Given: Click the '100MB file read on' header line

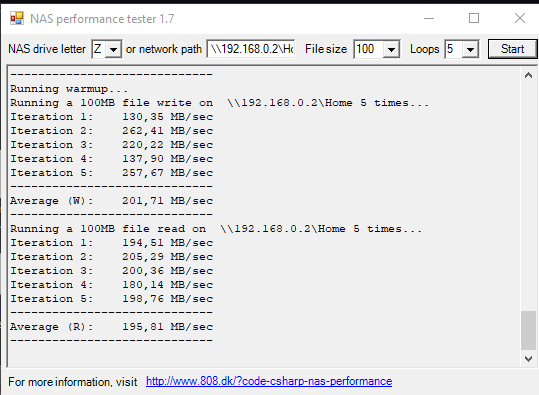Looking at the screenshot, I should pos(216,229).
